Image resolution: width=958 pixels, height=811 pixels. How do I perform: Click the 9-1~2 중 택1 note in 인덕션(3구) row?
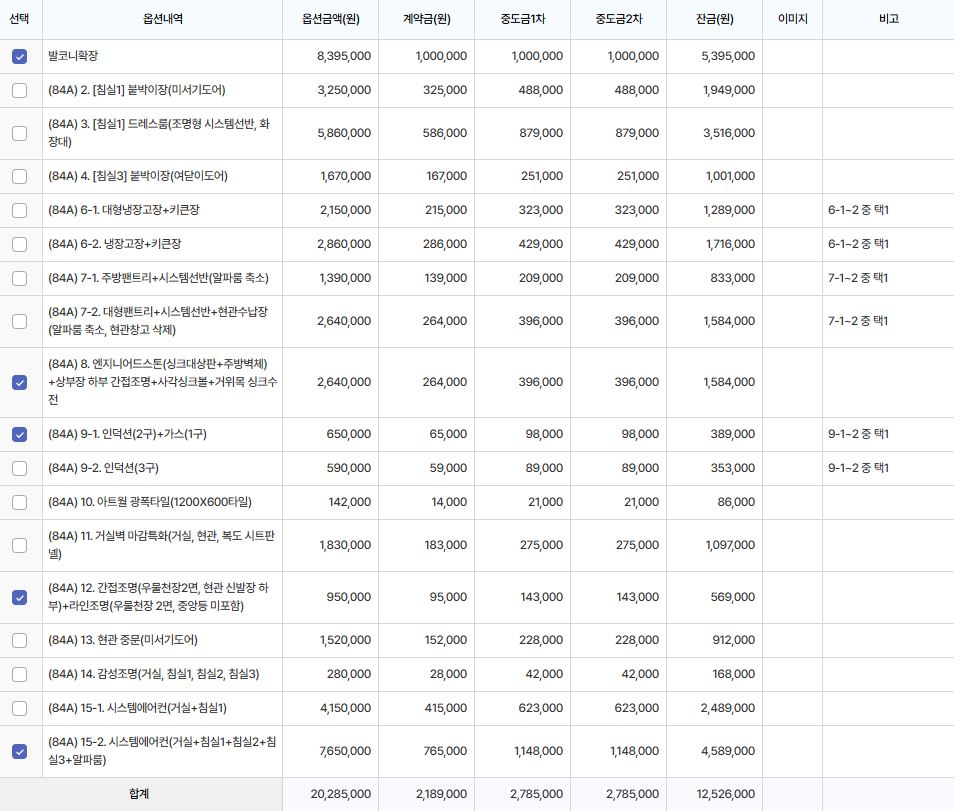[x=858, y=468]
